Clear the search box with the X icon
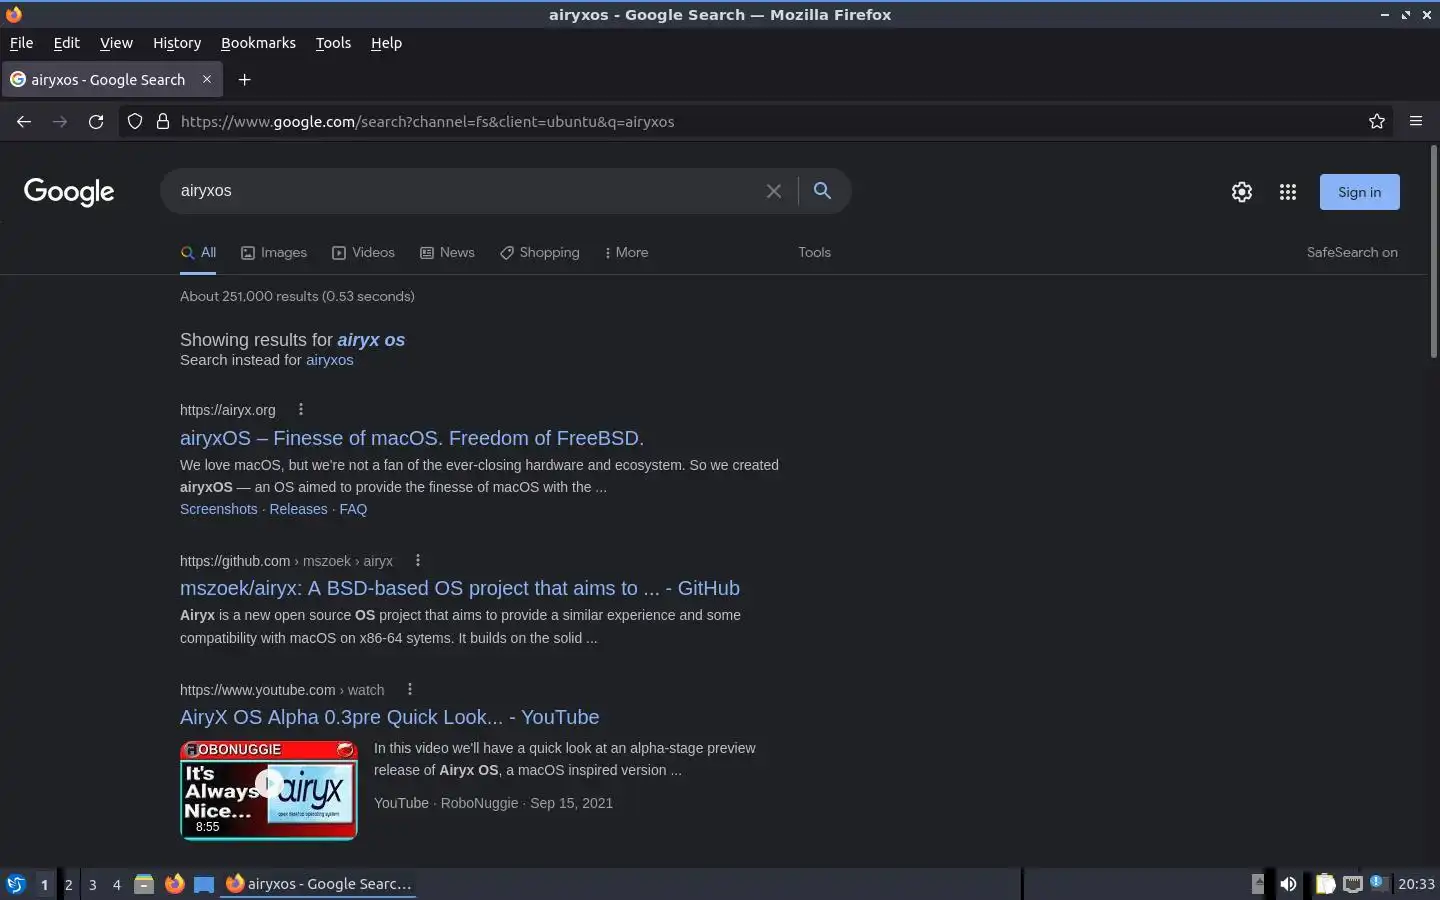The image size is (1440, 900). [x=773, y=191]
